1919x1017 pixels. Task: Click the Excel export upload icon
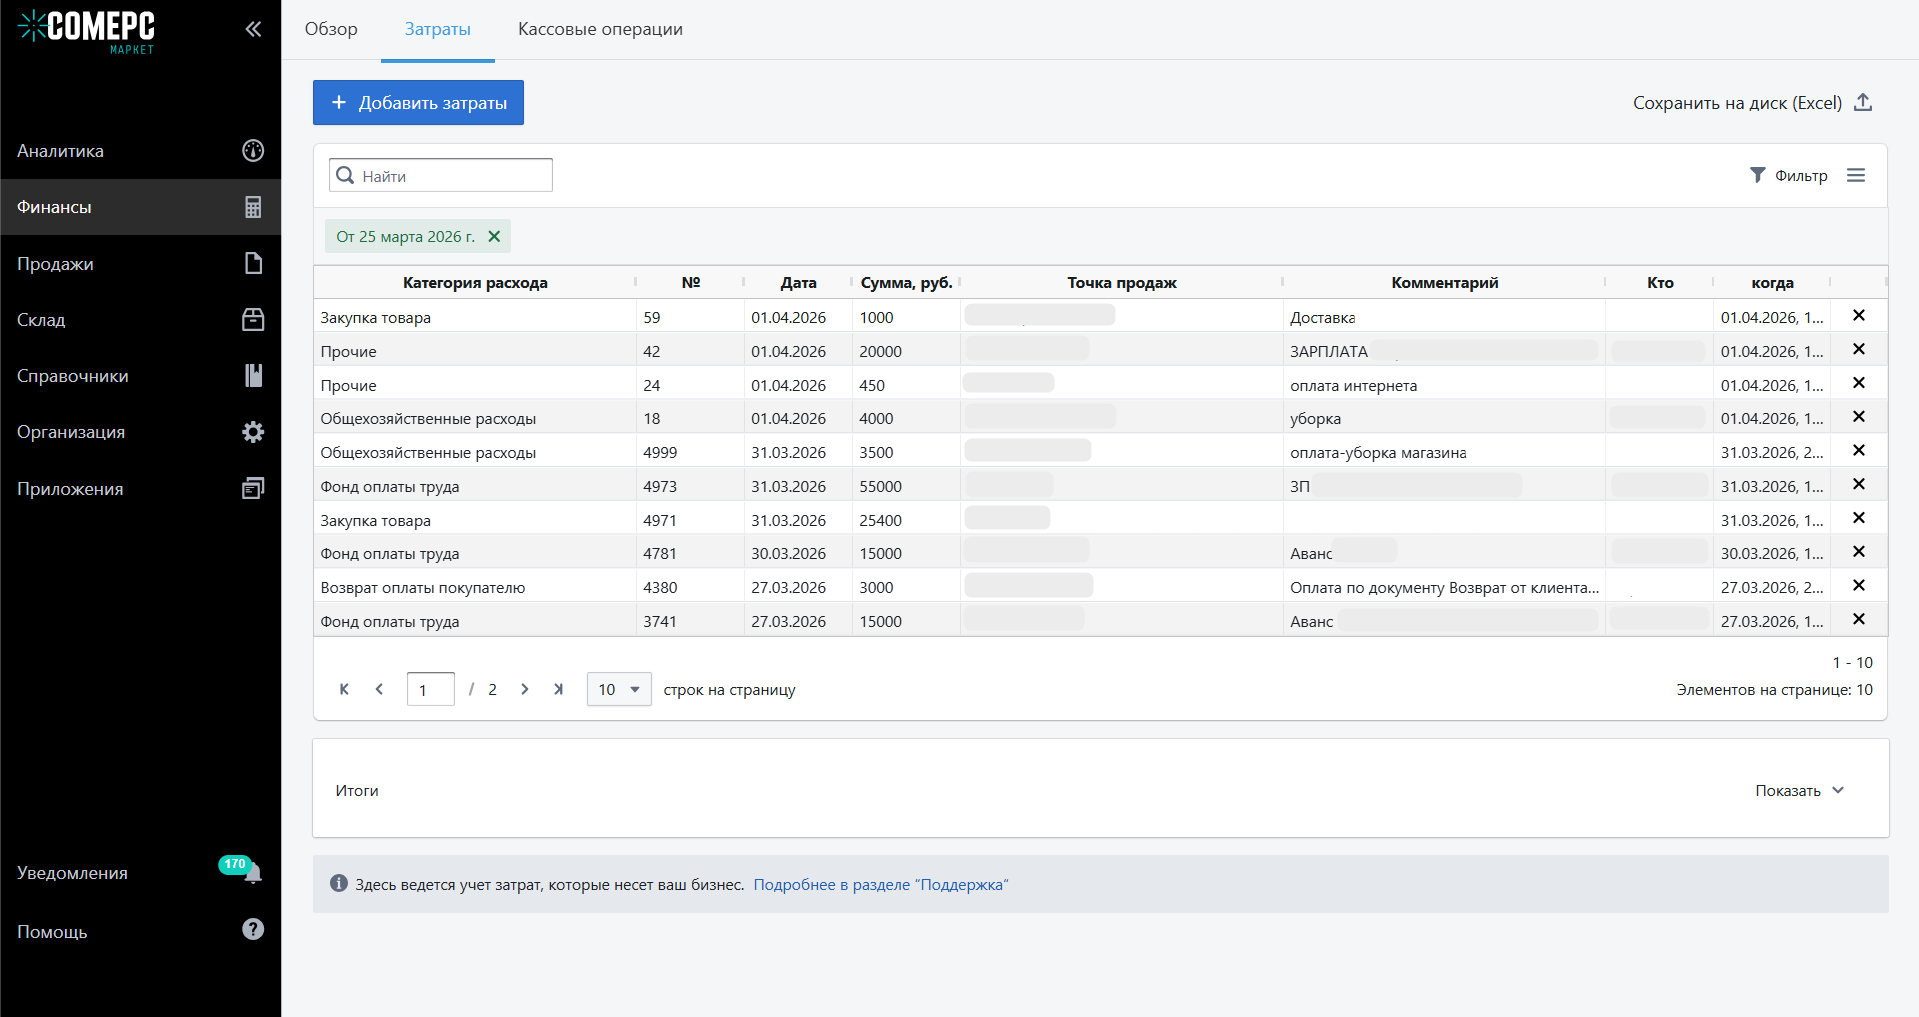coord(1863,103)
